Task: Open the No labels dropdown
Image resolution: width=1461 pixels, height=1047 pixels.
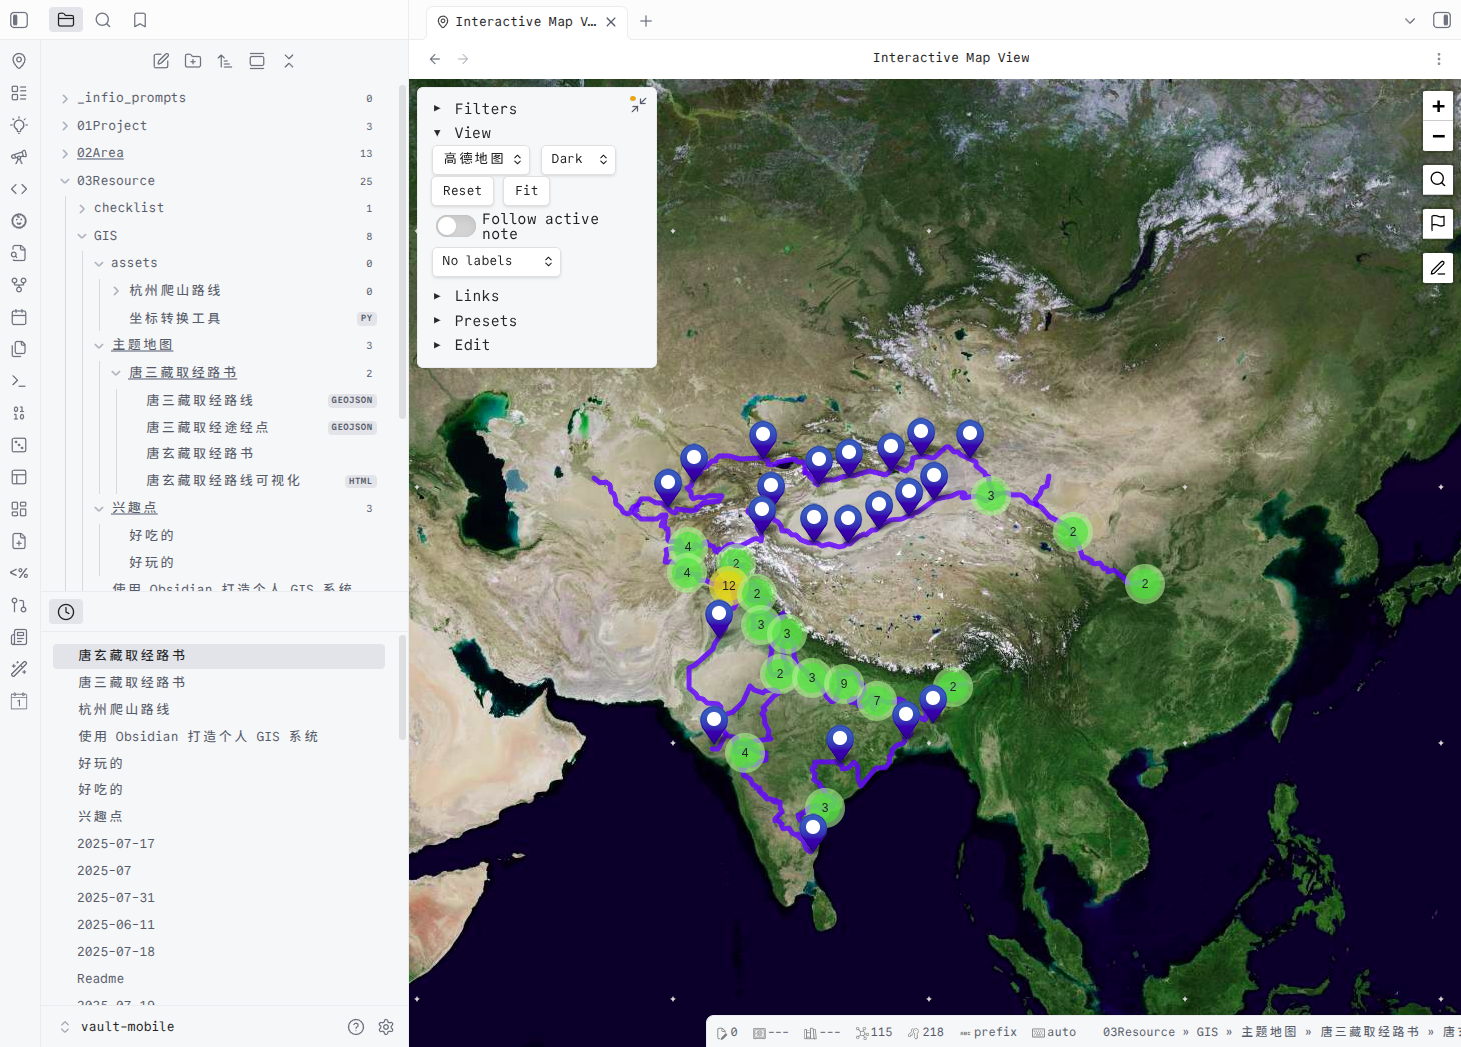Action: click(496, 261)
